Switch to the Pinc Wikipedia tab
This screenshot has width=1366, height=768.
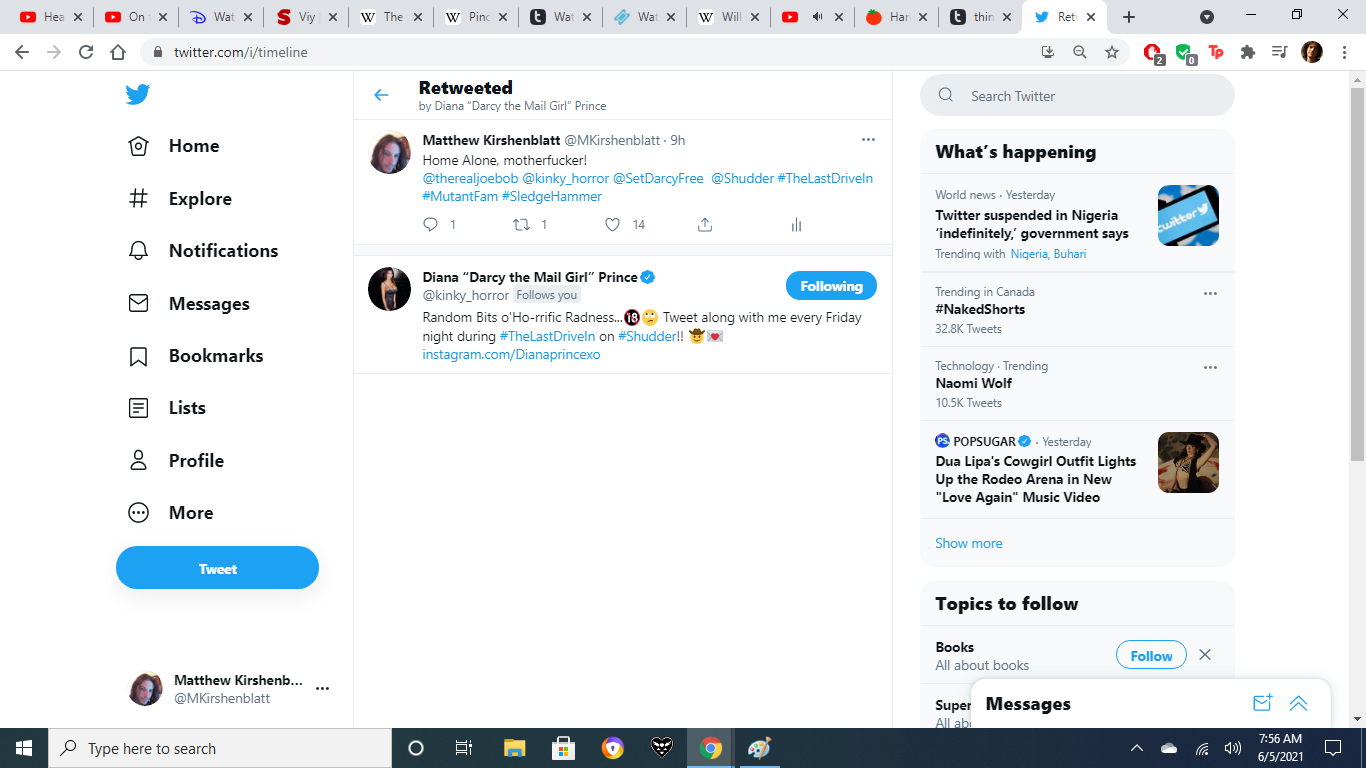pos(477,17)
